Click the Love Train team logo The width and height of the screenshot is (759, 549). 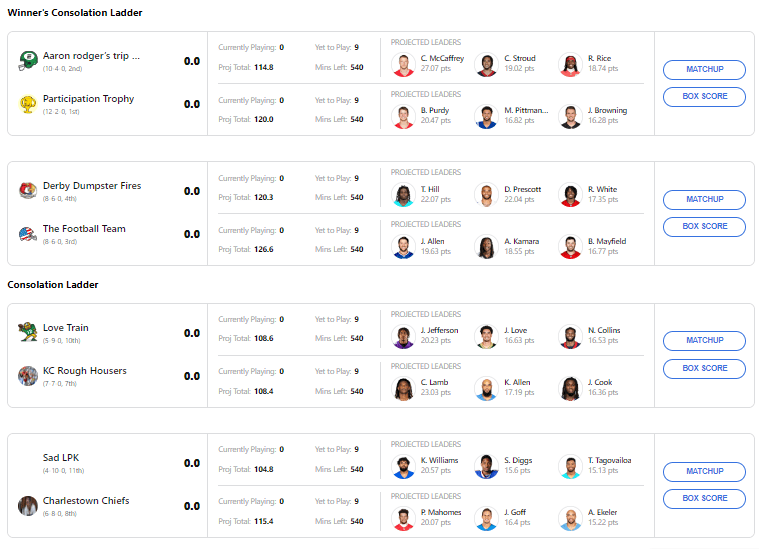pyautogui.click(x=28, y=333)
